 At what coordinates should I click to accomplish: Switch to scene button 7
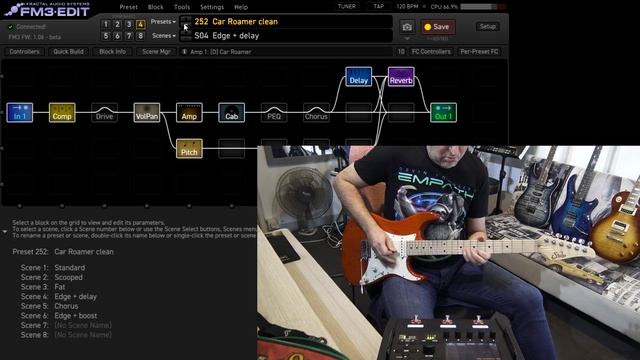pos(129,36)
